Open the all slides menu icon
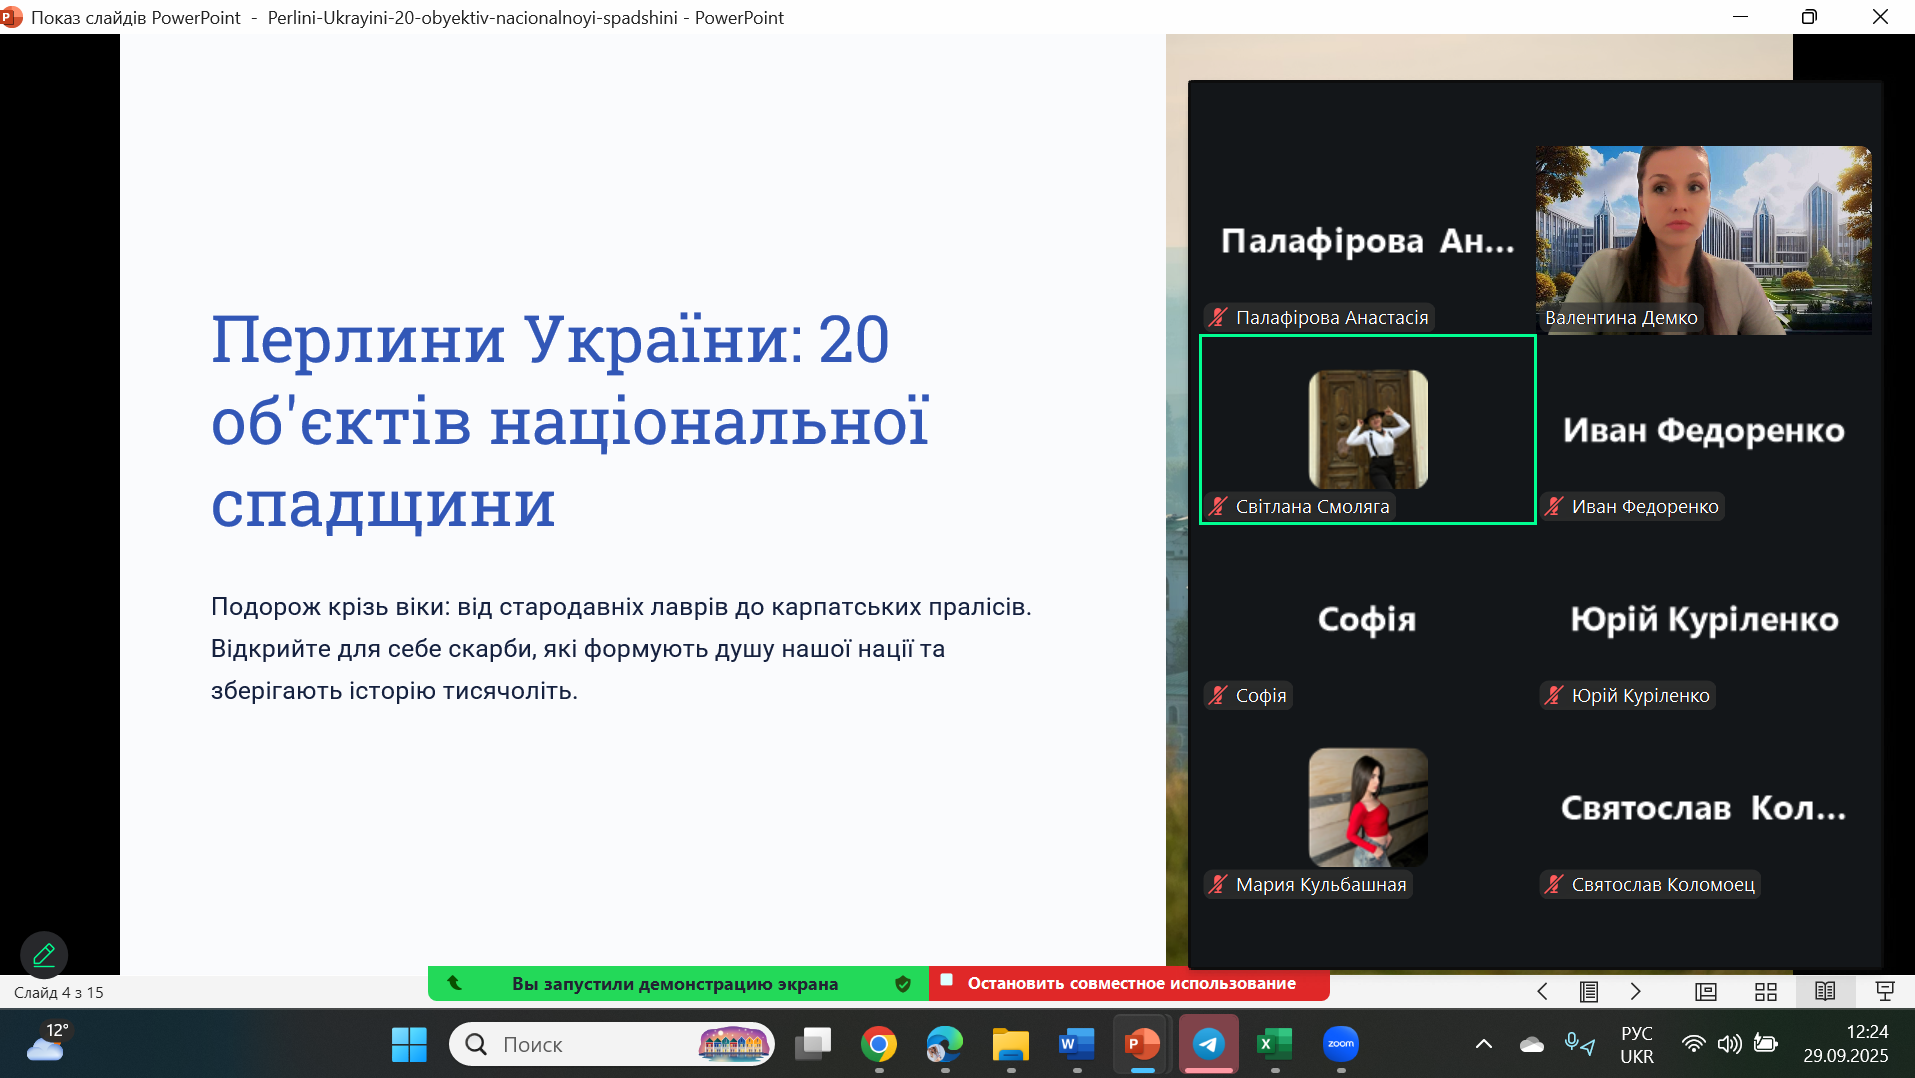 (1588, 991)
